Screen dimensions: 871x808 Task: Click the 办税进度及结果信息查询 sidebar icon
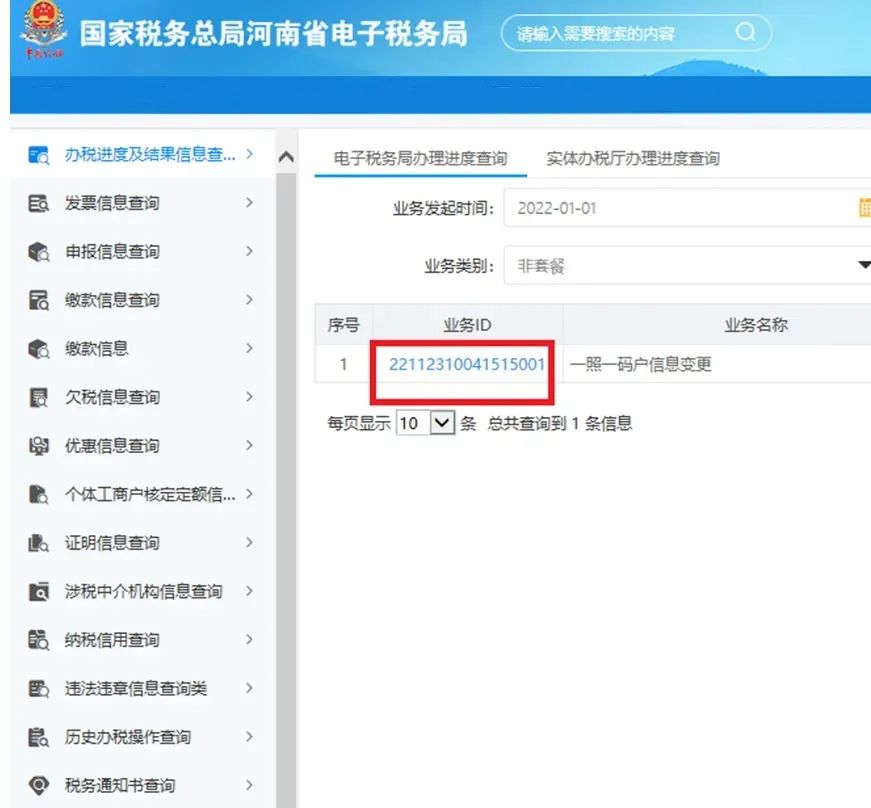pyautogui.click(x=38, y=154)
